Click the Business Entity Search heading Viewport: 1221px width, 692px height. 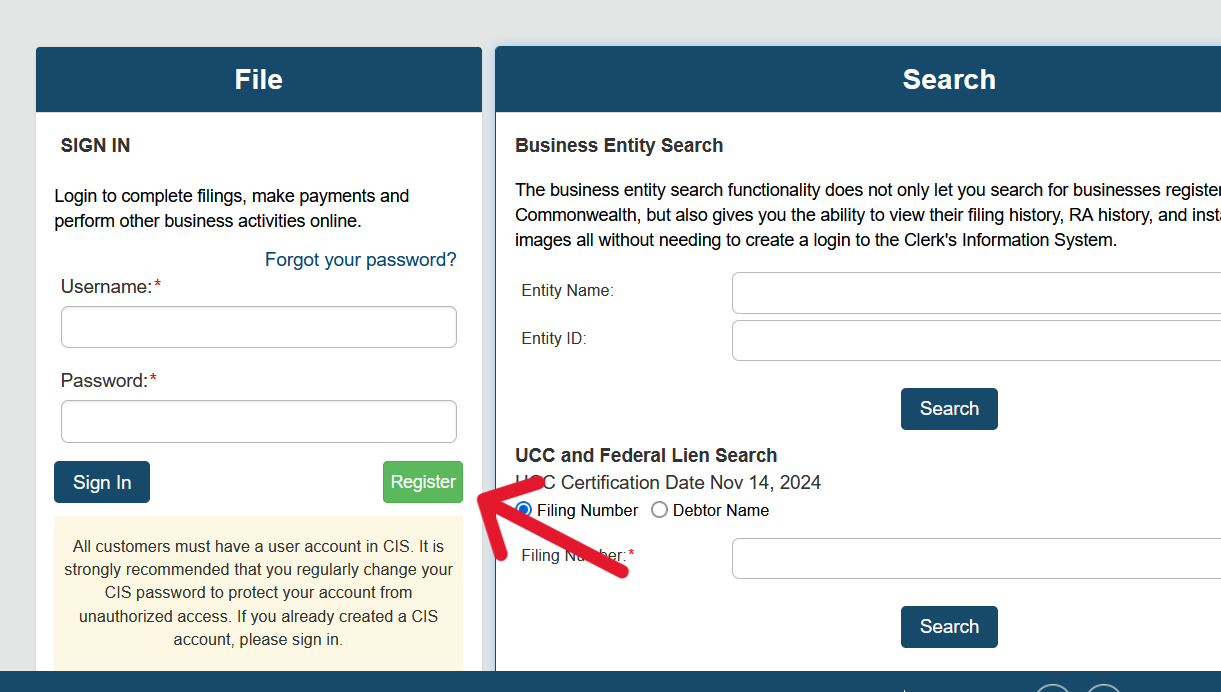tap(619, 146)
